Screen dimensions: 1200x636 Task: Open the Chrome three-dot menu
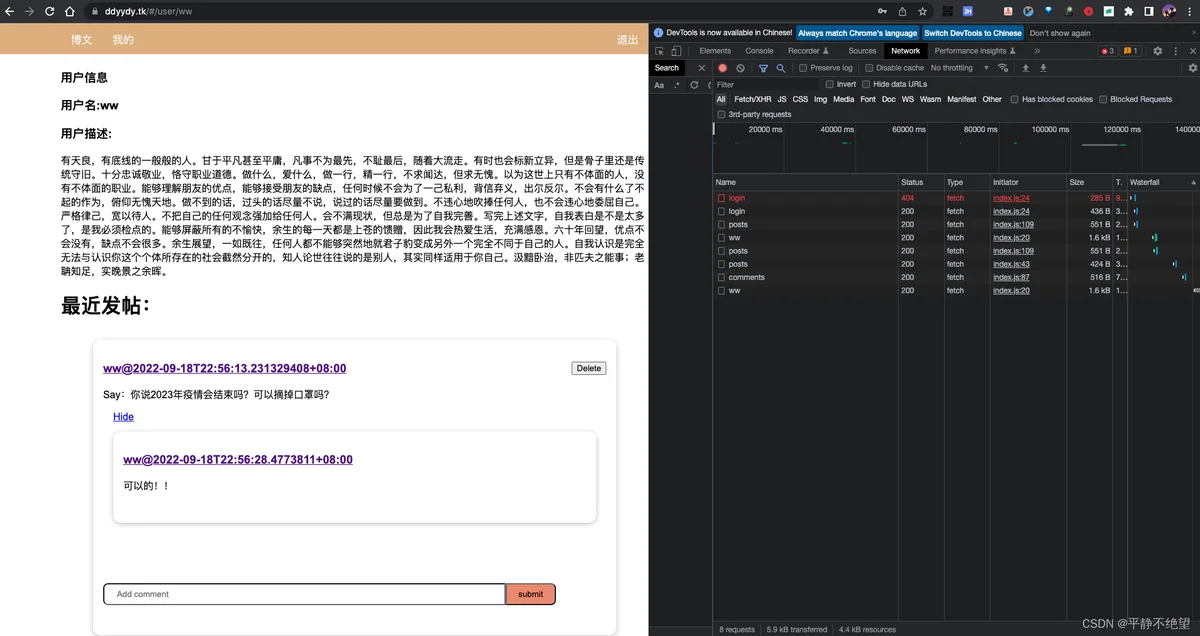tap(1189, 11)
